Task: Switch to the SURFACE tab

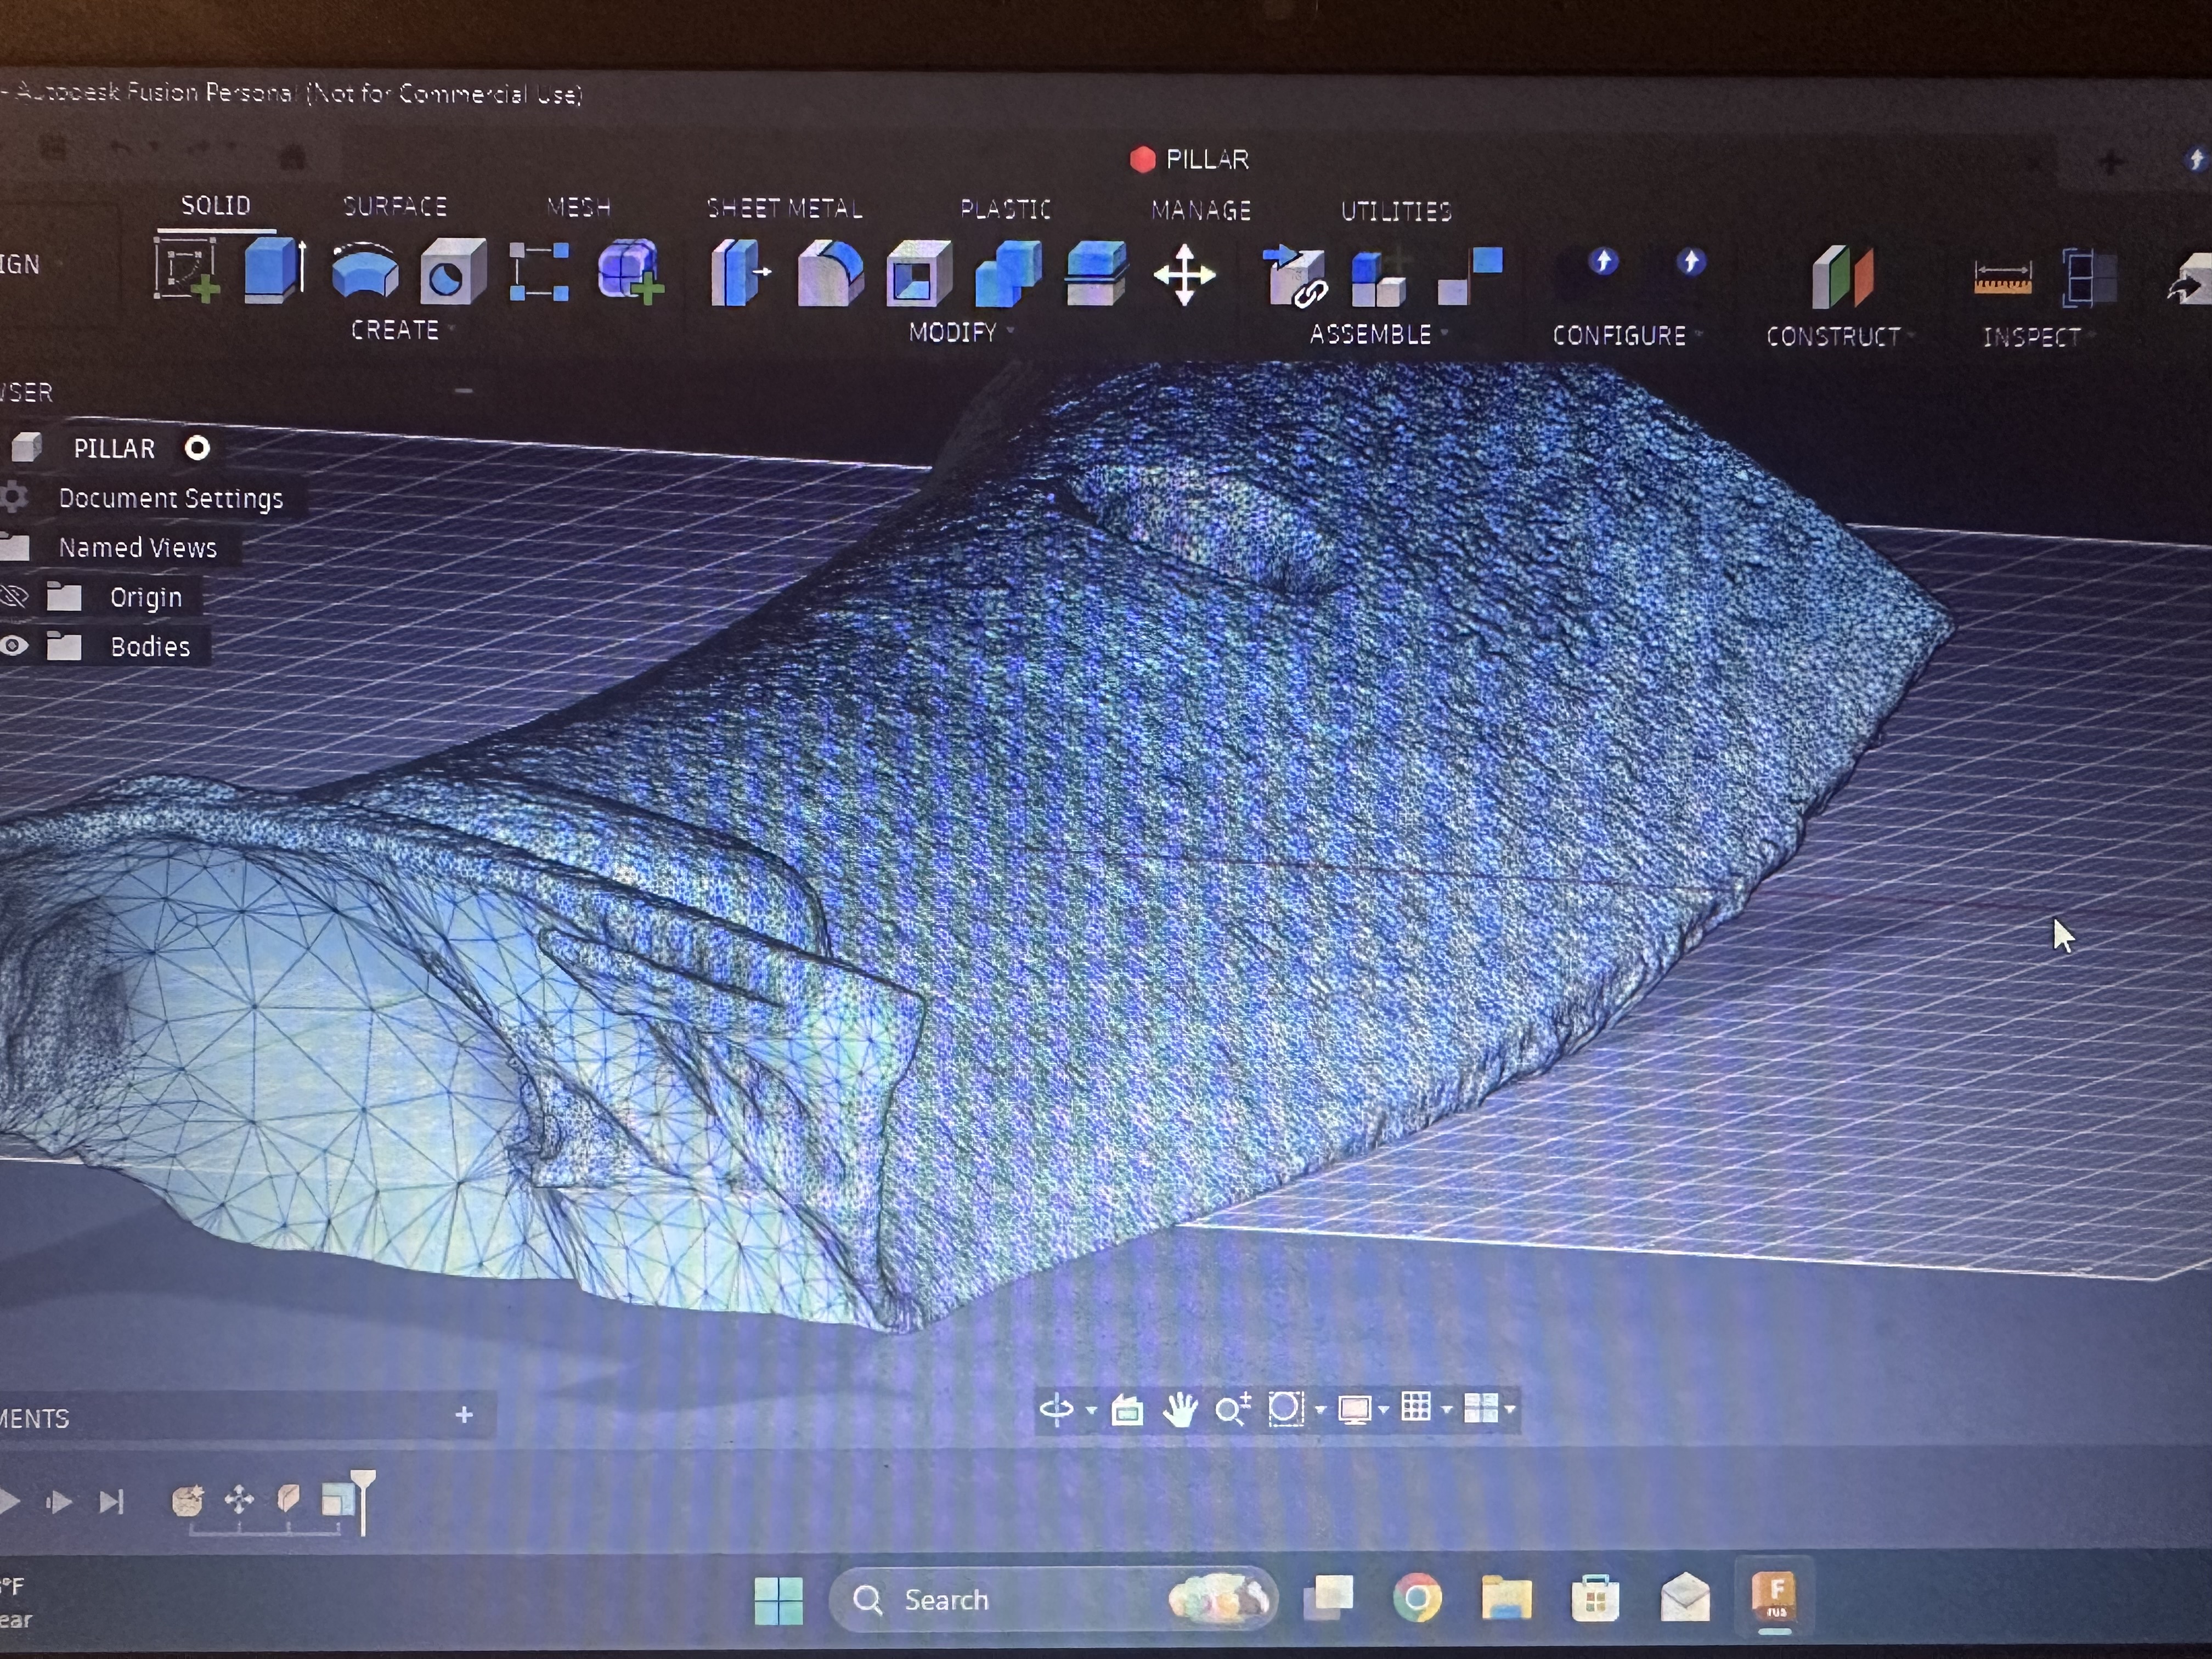Action: tap(394, 206)
